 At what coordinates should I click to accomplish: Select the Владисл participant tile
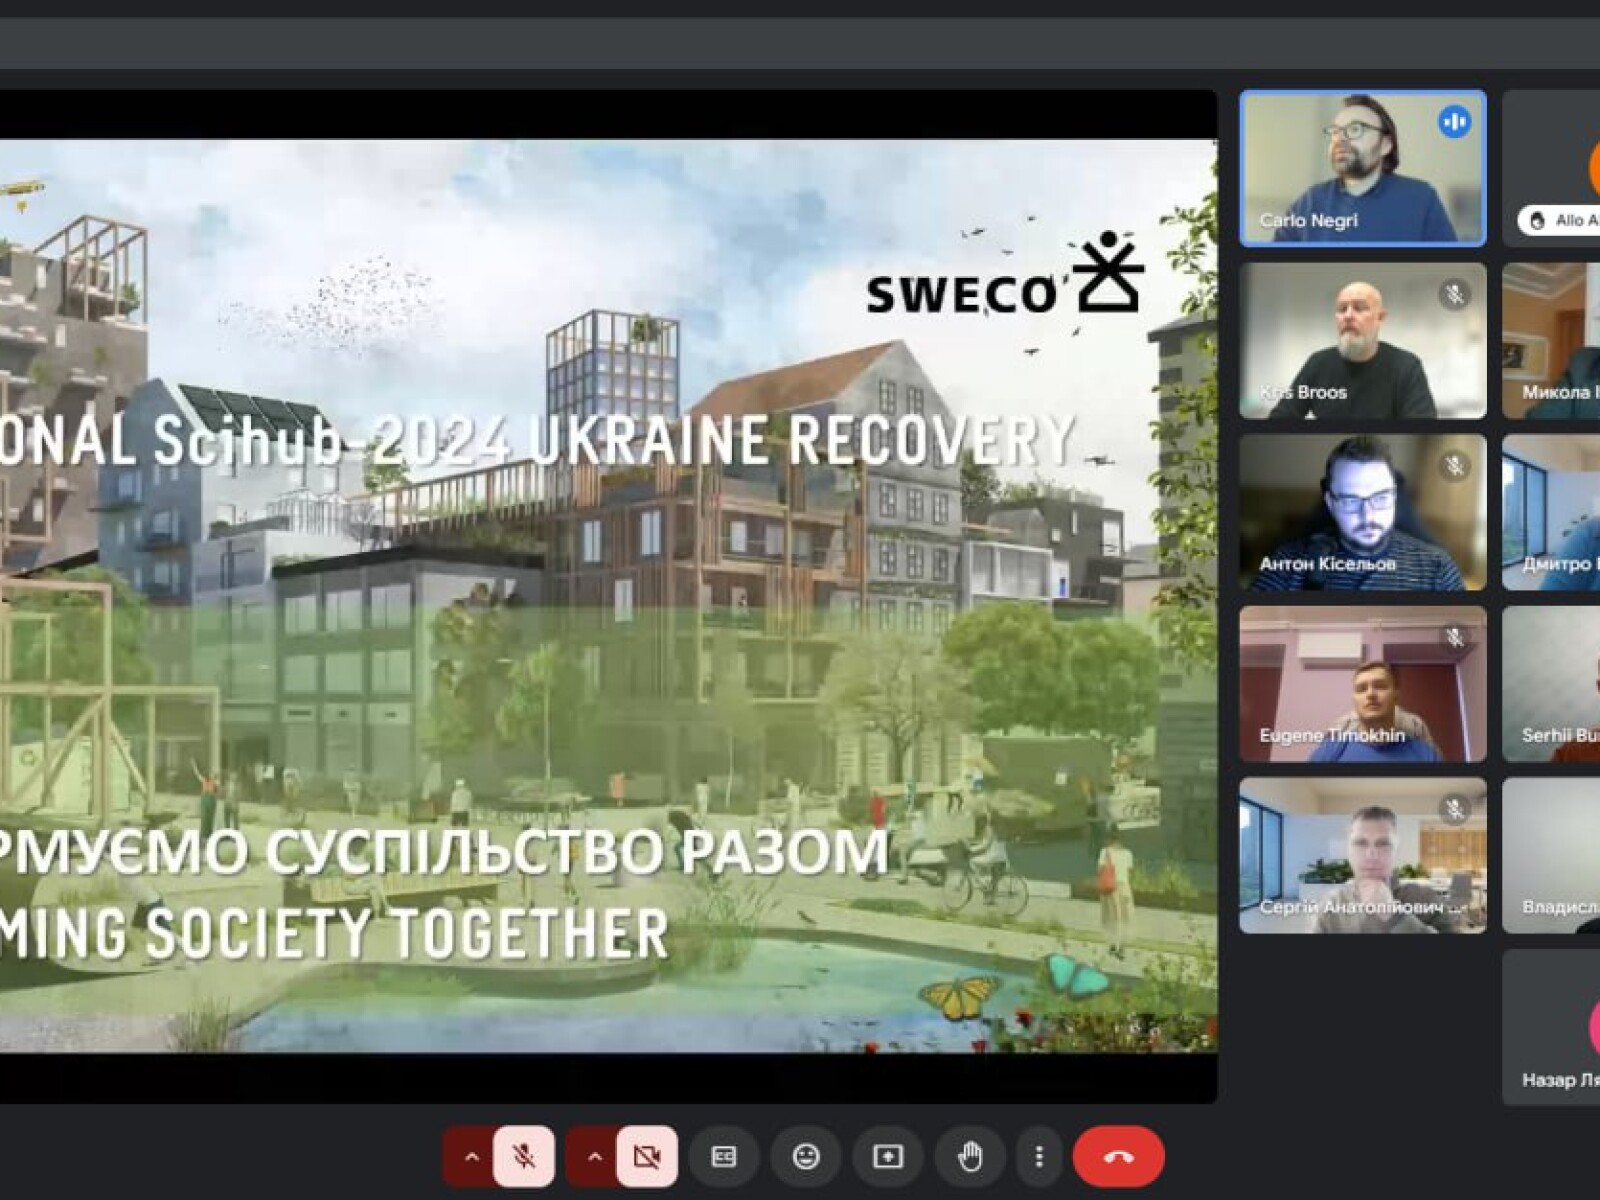click(x=1551, y=856)
